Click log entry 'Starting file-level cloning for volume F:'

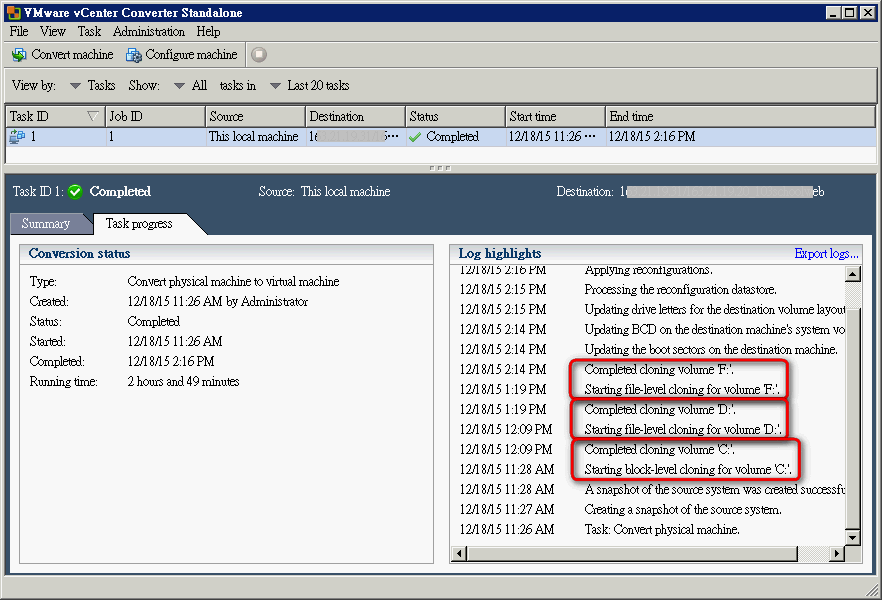point(682,390)
